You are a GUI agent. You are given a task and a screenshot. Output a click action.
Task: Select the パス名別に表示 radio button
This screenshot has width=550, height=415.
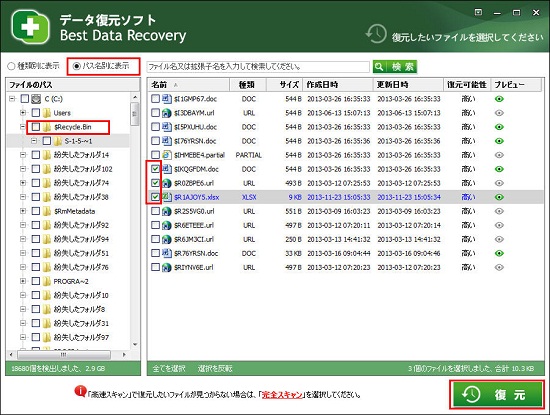pyautogui.click(x=76, y=66)
